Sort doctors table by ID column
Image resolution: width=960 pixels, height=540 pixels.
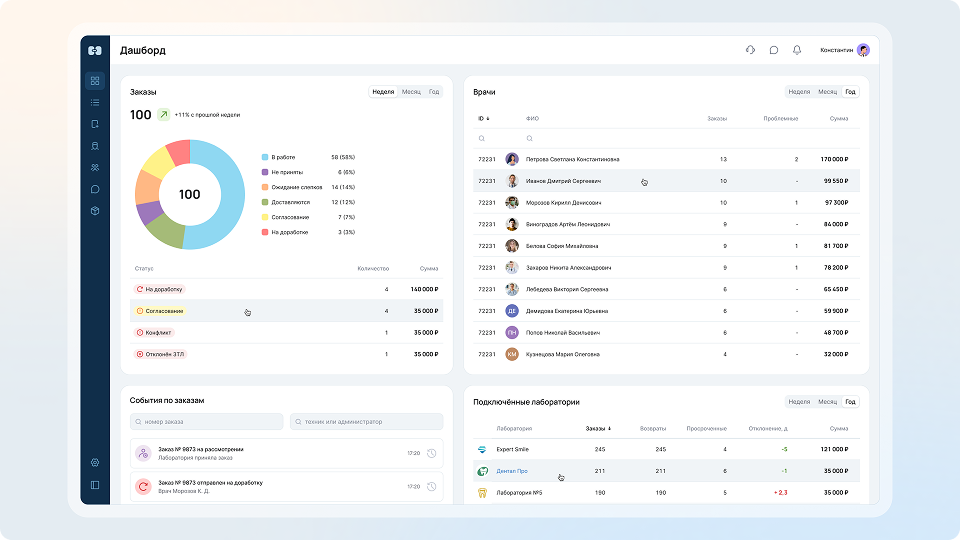[484, 119]
